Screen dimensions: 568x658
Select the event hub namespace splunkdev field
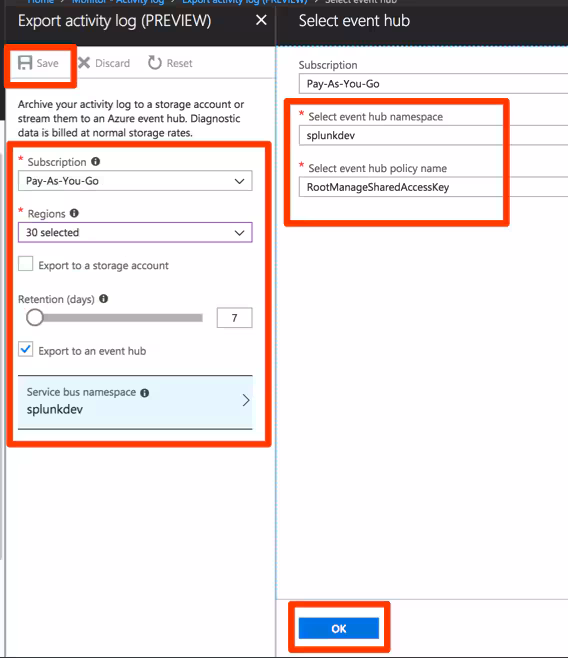[x=433, y=136]
